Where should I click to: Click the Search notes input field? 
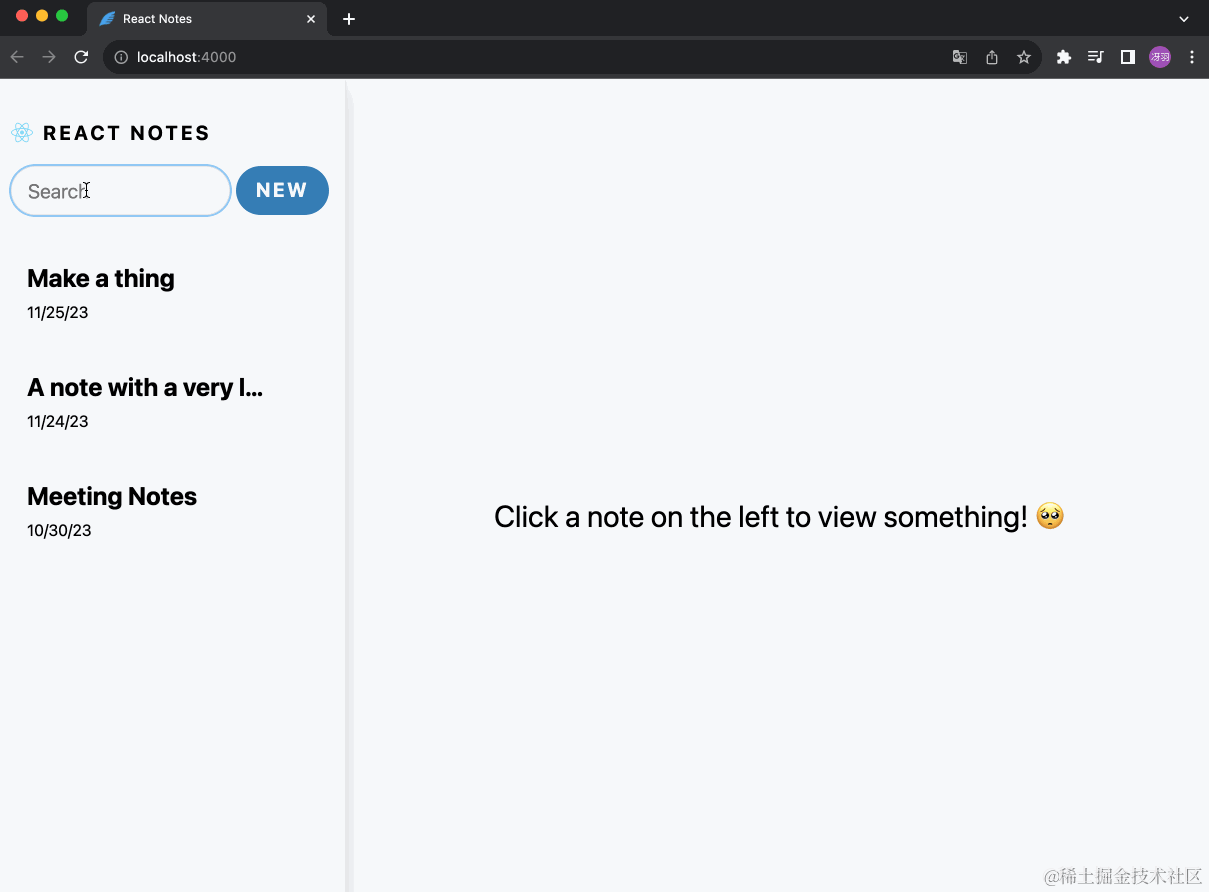point(120,190)
